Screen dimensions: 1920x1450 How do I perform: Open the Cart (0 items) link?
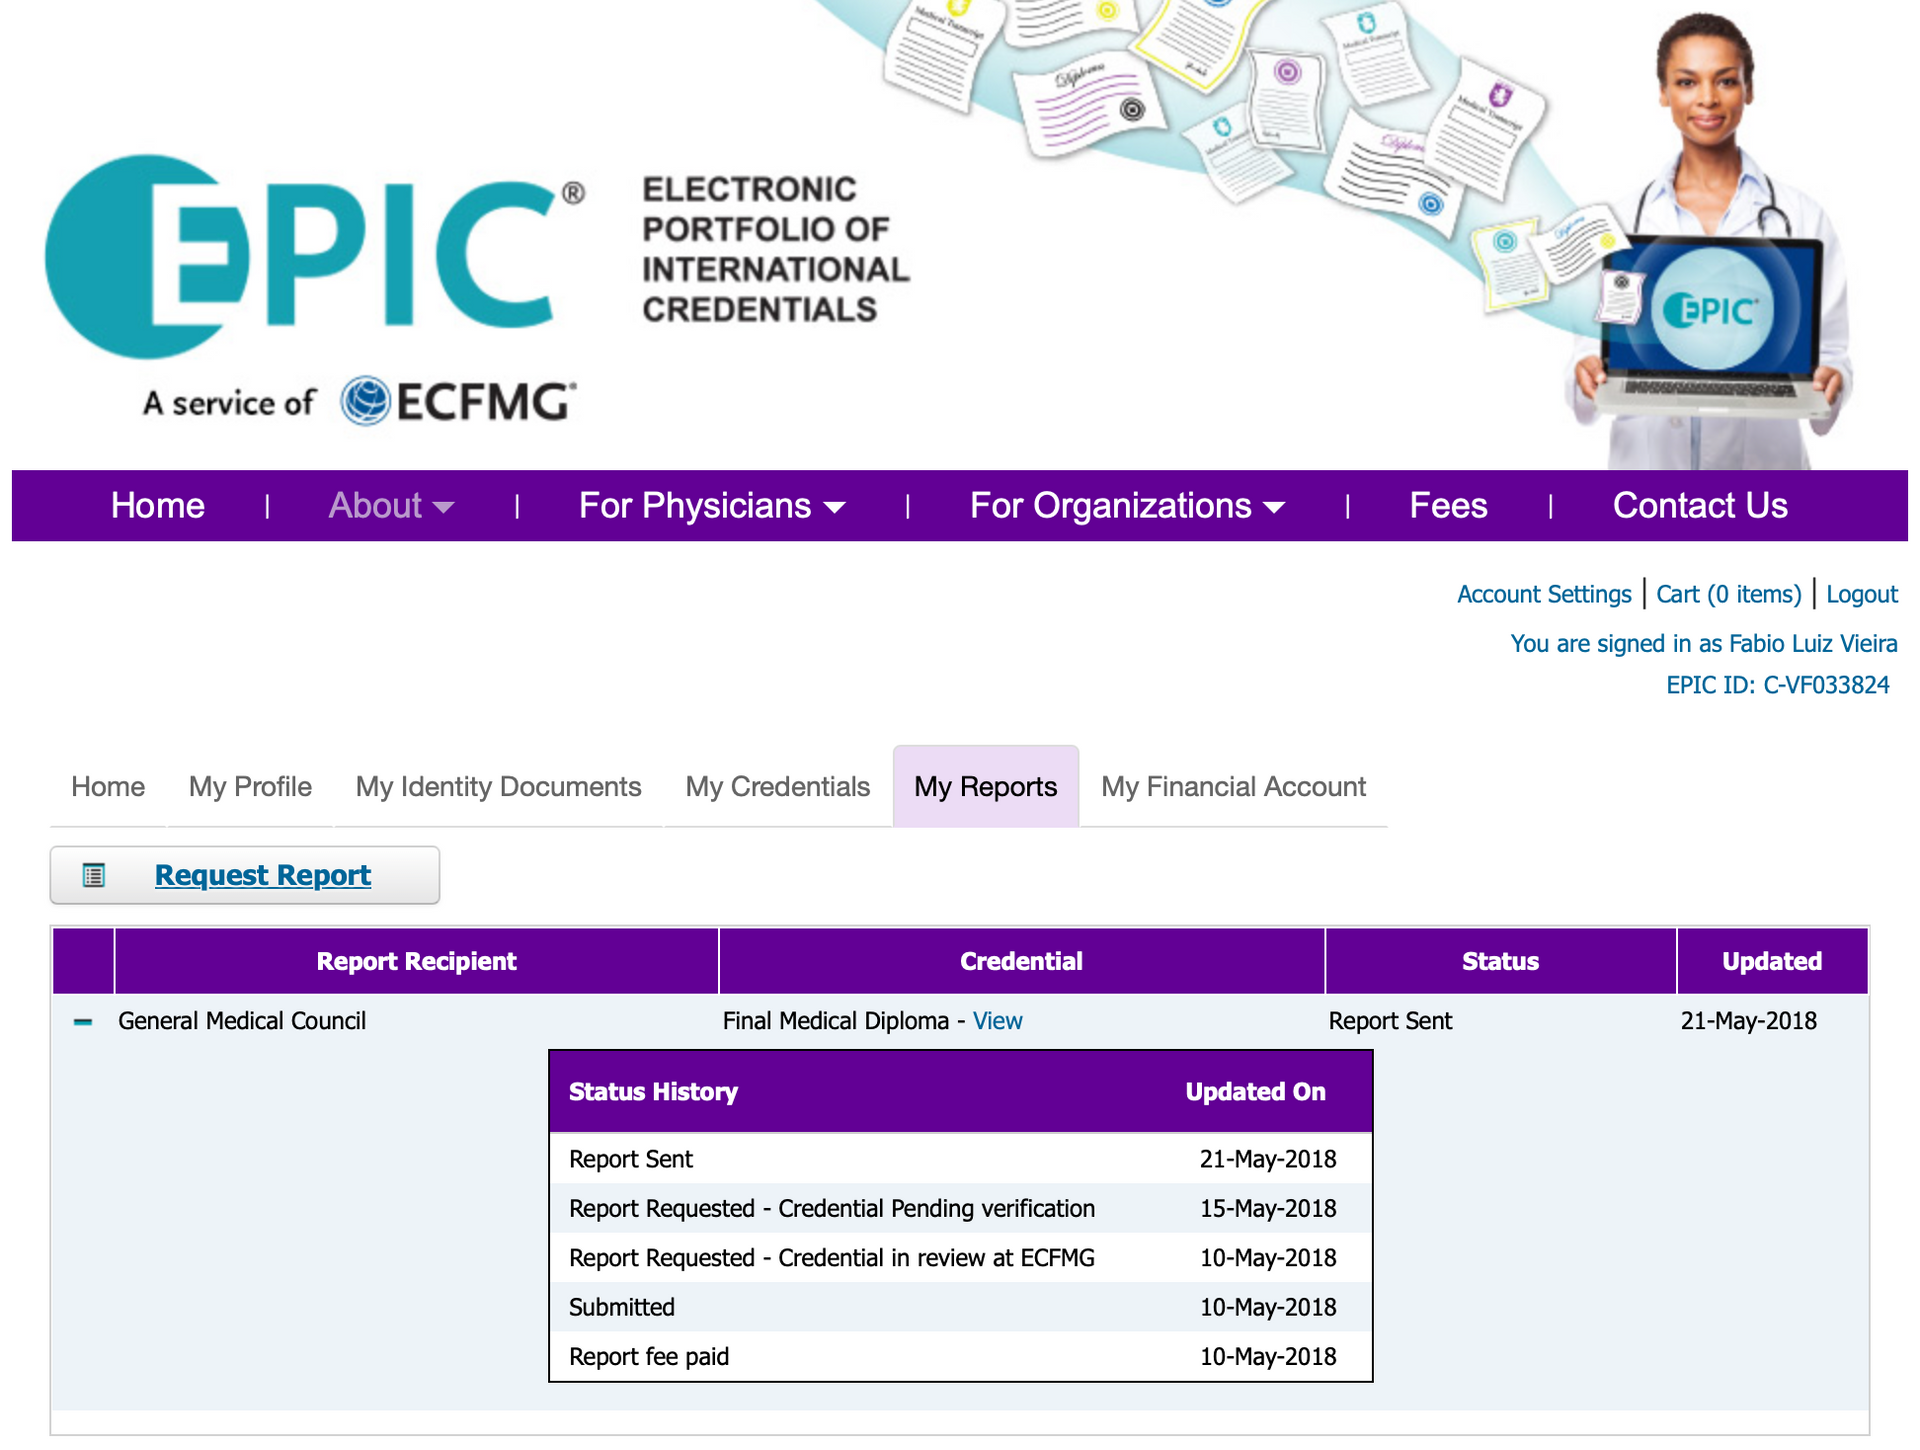pos(1728,595)
